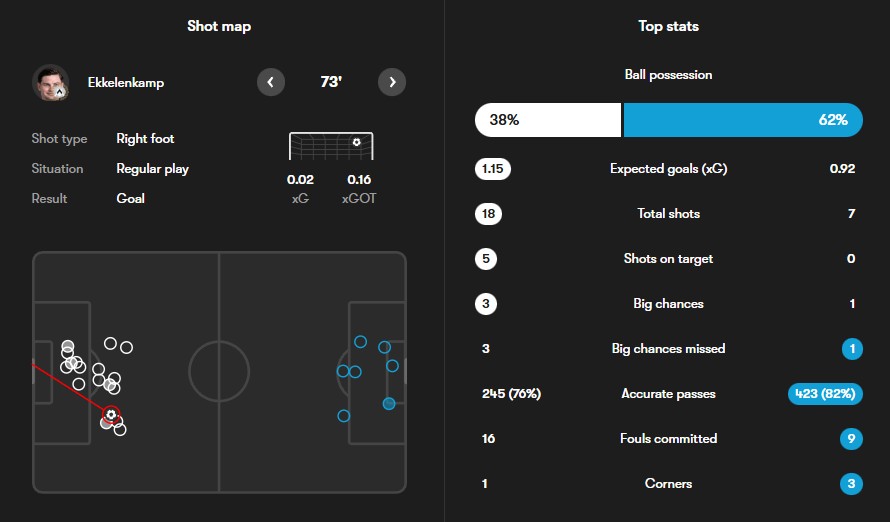890x522 pixels.
Task: Open the Ekkelenkamp player name link
Action: tap(125, 83)
